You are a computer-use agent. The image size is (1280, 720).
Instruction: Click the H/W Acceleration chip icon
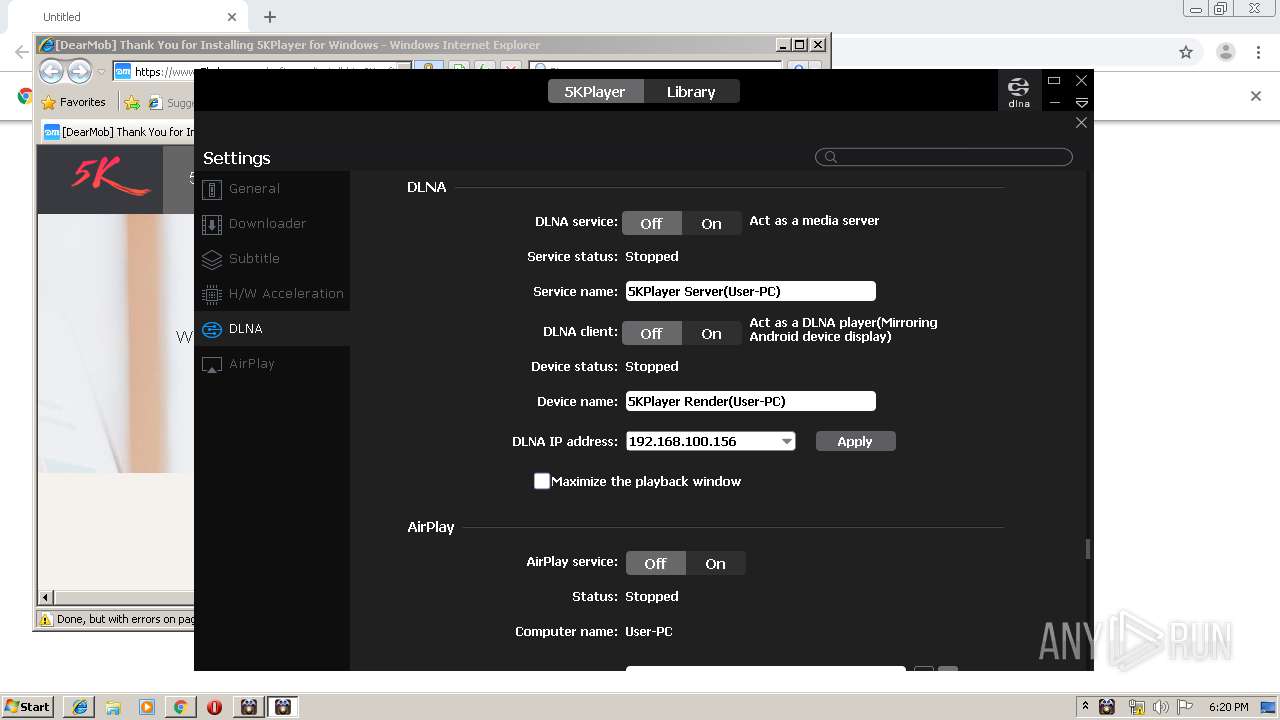(211, 294)
